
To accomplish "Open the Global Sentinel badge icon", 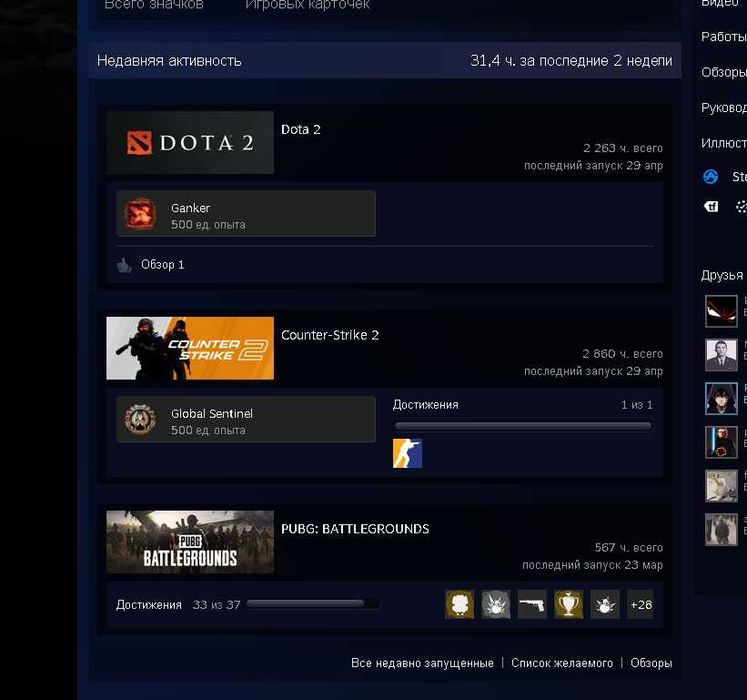I will pos(140,419).
